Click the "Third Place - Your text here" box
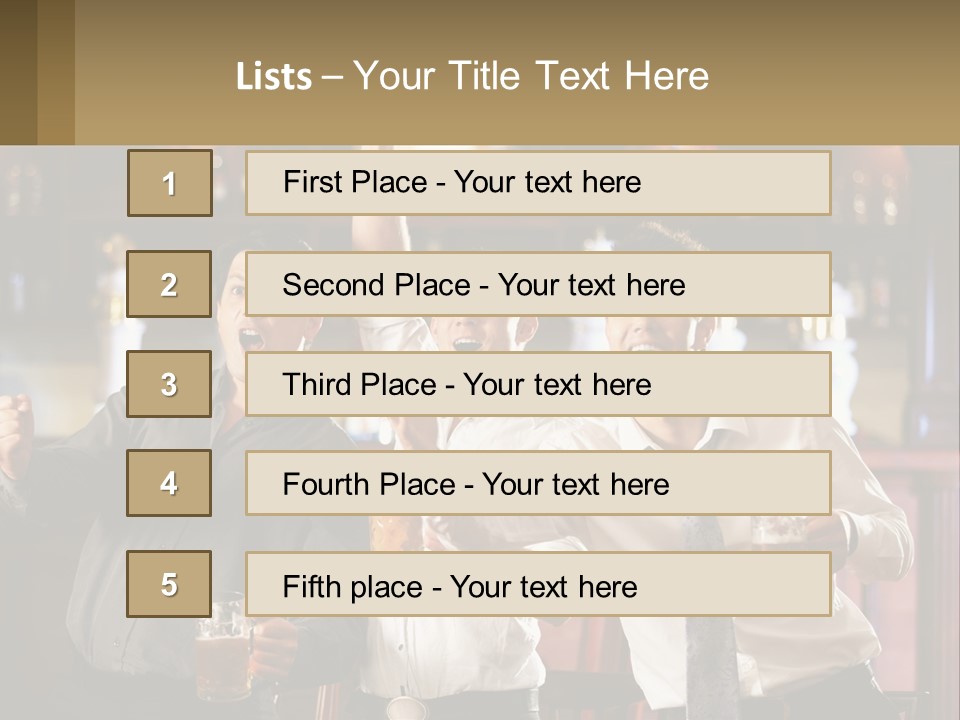 pos(538,384)
